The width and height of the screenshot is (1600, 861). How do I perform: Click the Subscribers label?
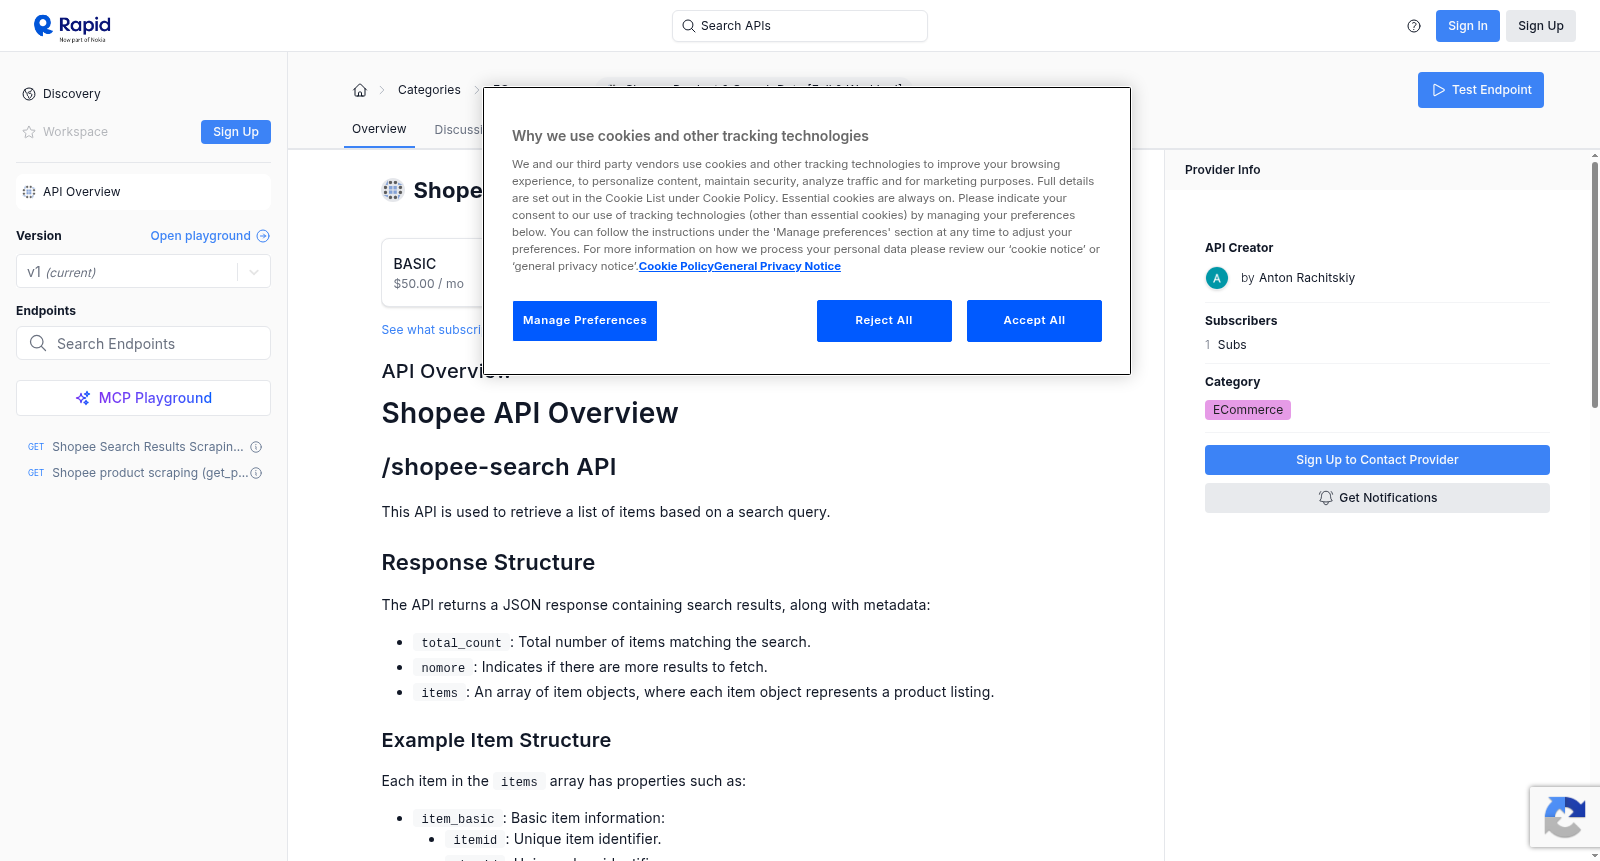pyautogui.click(x=1241, y=321)
